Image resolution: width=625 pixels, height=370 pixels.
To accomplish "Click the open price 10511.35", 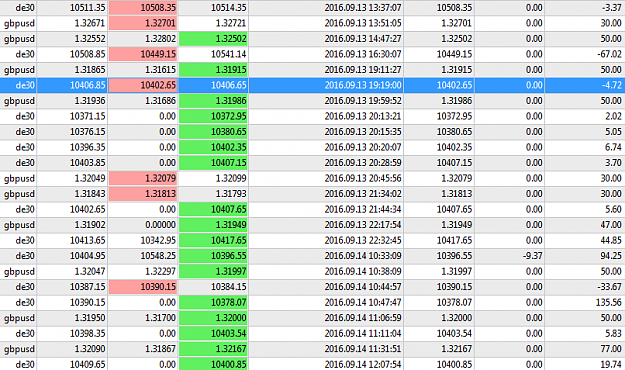I will (x=88, y=8).
